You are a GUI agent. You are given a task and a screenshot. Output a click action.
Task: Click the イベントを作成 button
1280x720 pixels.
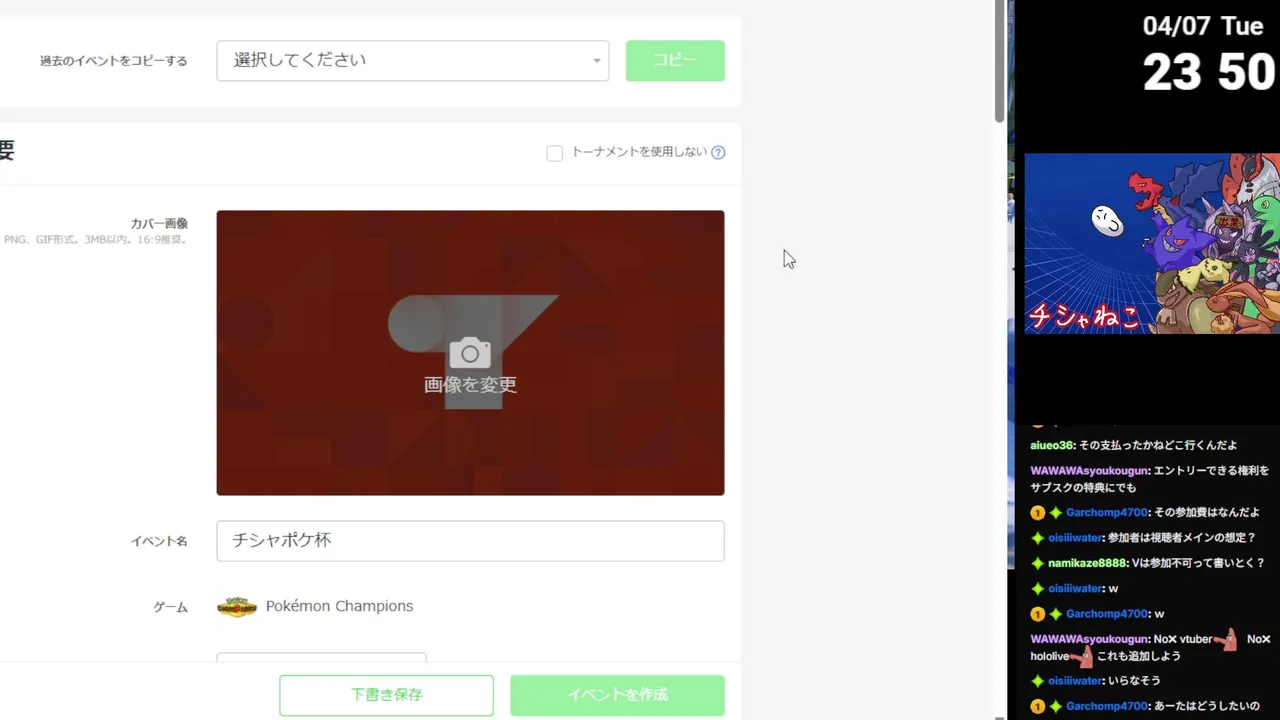click(617, 695)
